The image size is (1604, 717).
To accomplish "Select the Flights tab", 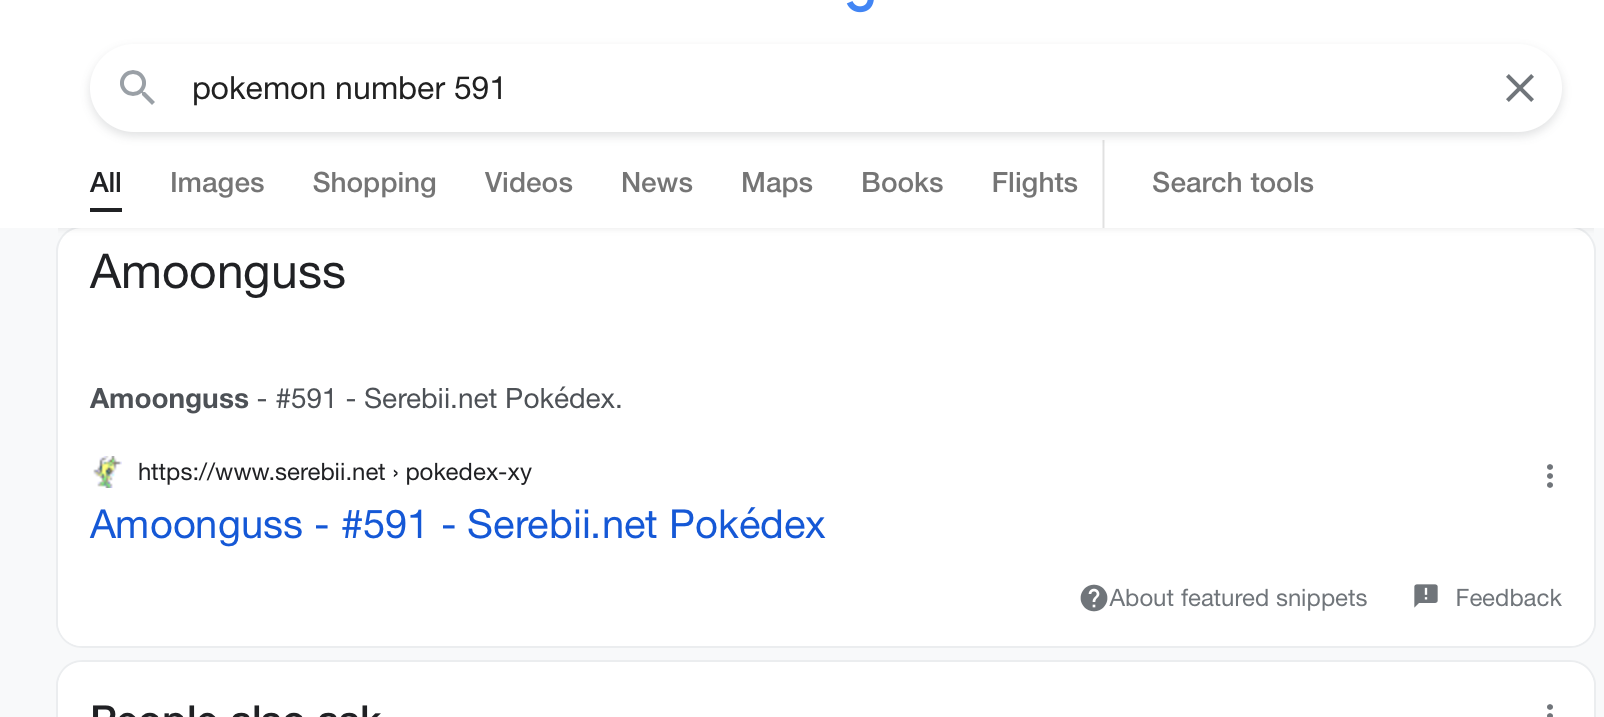I will (1034, 183).
